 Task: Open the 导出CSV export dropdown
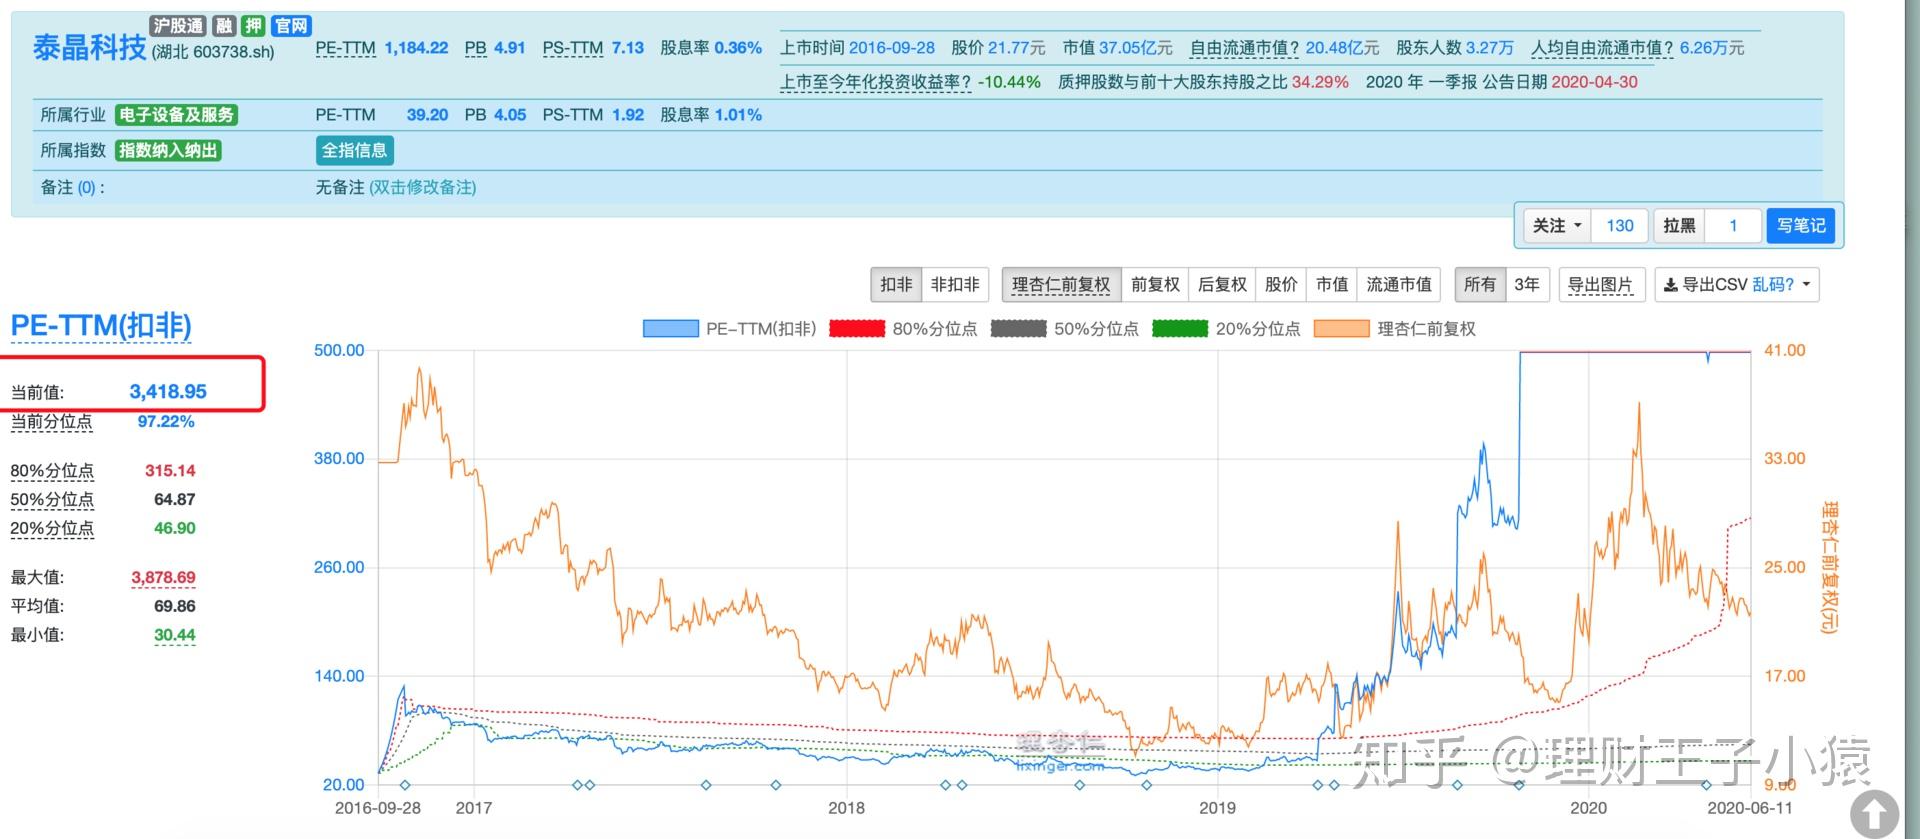[x=1737, y=285]
